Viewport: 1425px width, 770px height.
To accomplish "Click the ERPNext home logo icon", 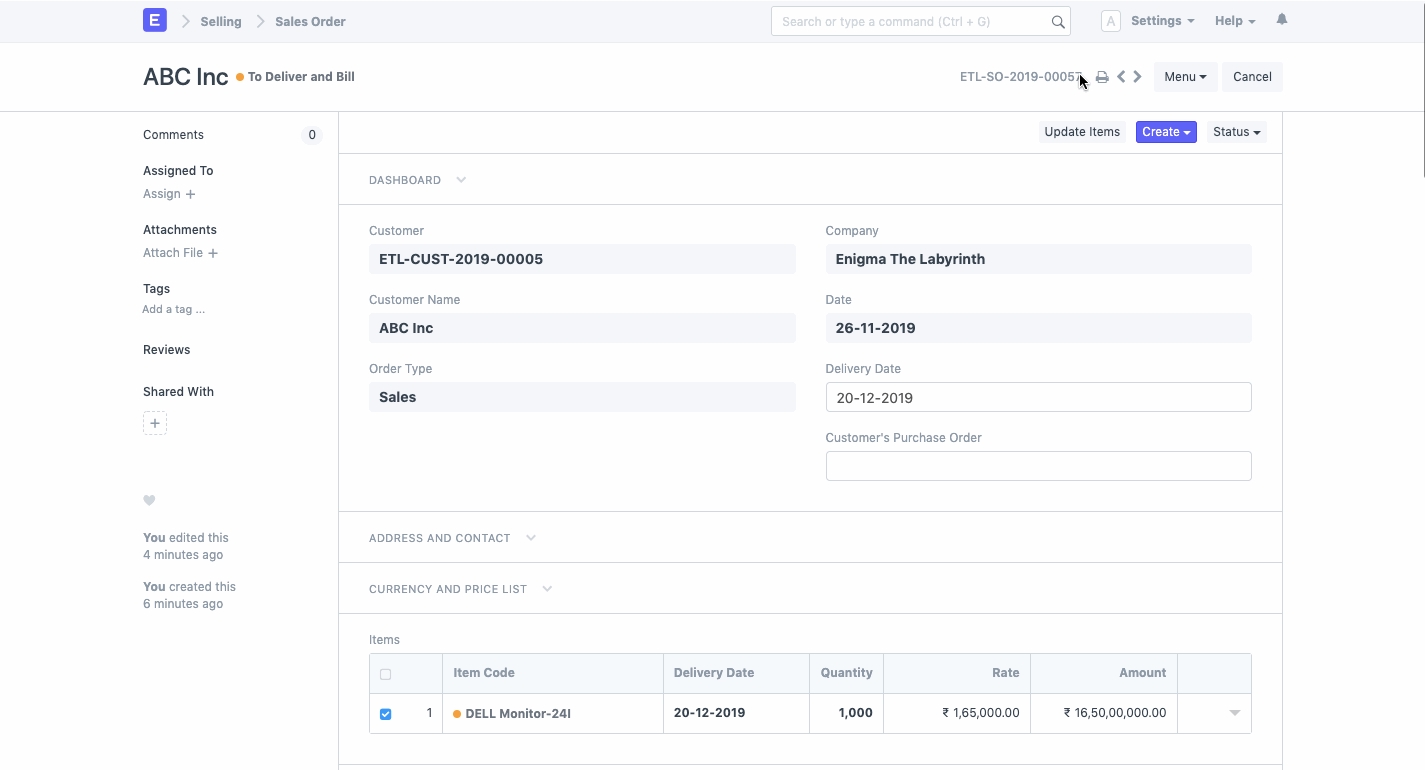I will coord(154,20).
